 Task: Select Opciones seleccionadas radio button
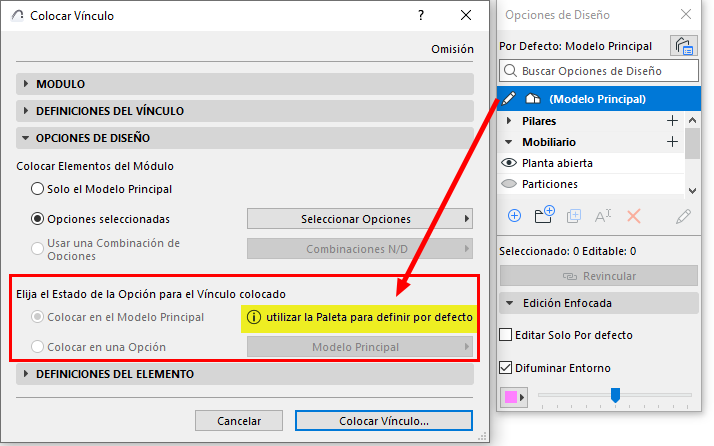coord(37,219)
